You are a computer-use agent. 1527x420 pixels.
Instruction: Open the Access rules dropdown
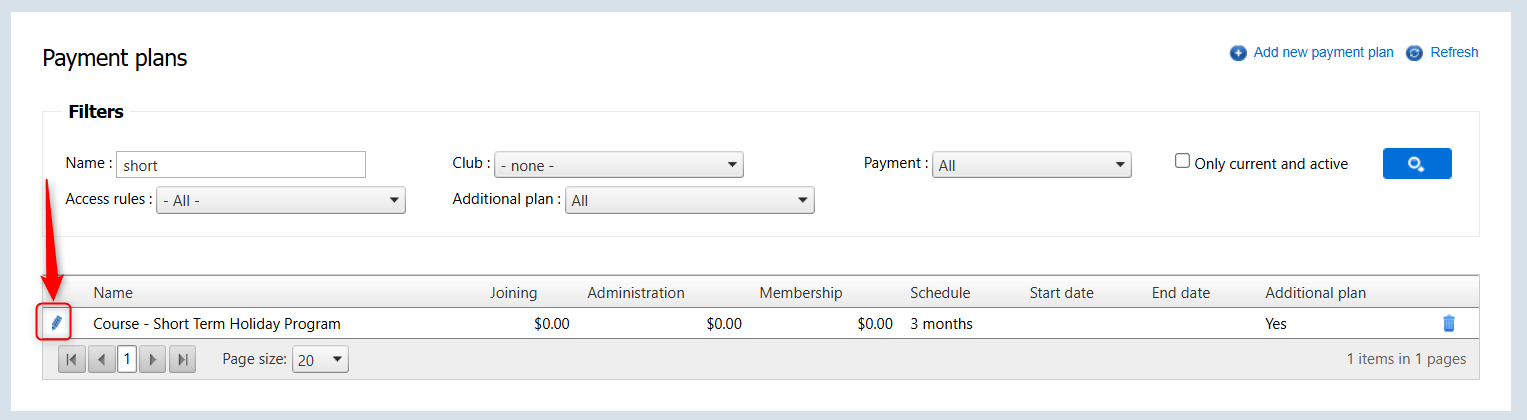[280, 201]
